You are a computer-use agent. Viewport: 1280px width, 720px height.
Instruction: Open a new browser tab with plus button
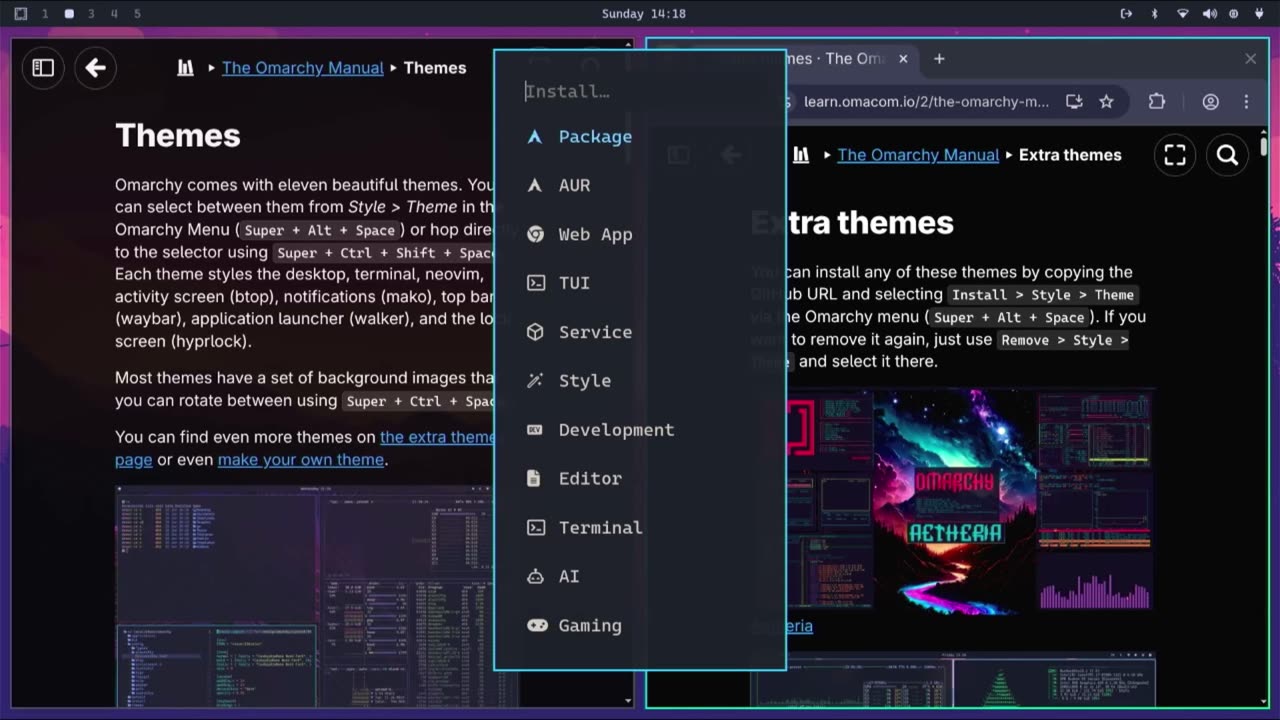(x=938, y=59)
